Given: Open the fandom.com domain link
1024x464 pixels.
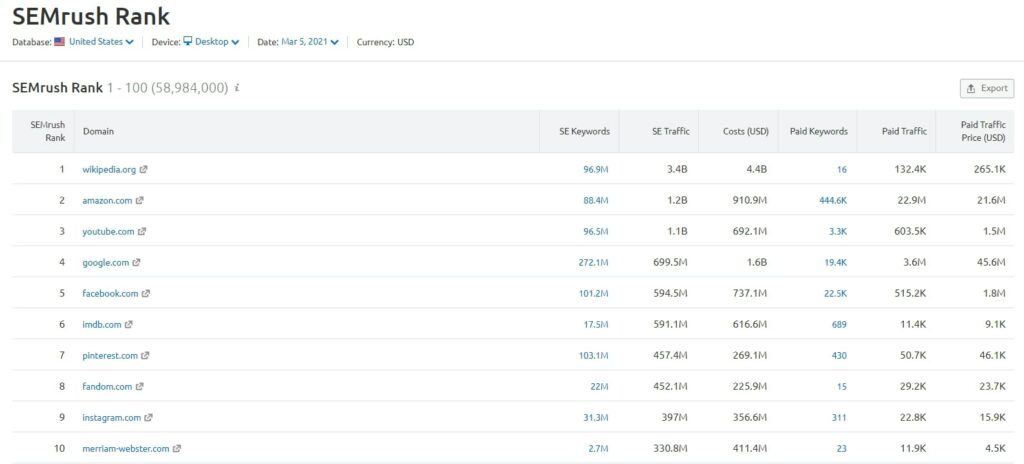Looking at the screenshot, I should [x=107, y=386].
